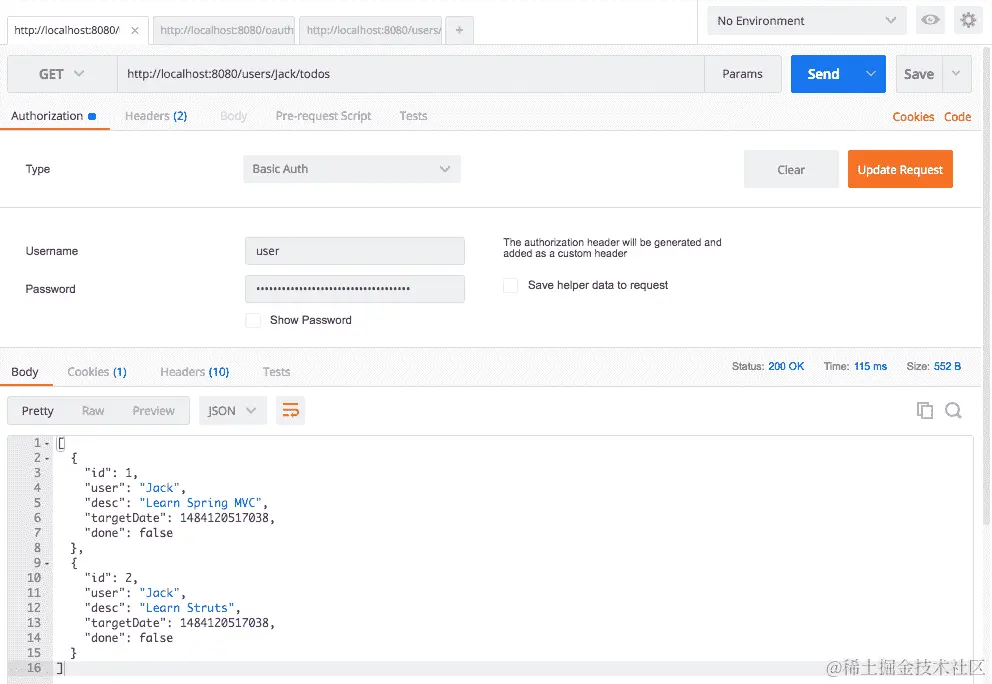Click the Clear authorization button
Screen dimensions: 992x684
coord(791,169)
